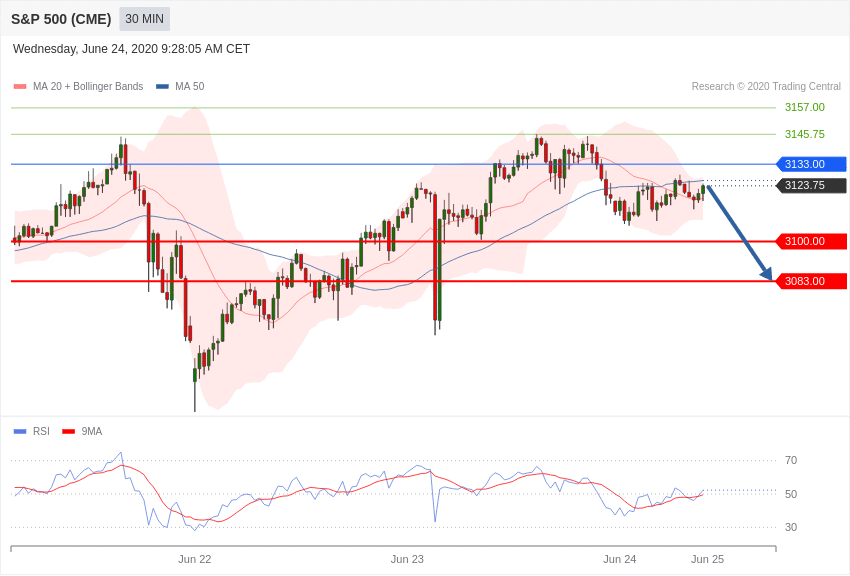Click the 'Jun 22' date axis label
850x576 pixels.
[195, 559]
